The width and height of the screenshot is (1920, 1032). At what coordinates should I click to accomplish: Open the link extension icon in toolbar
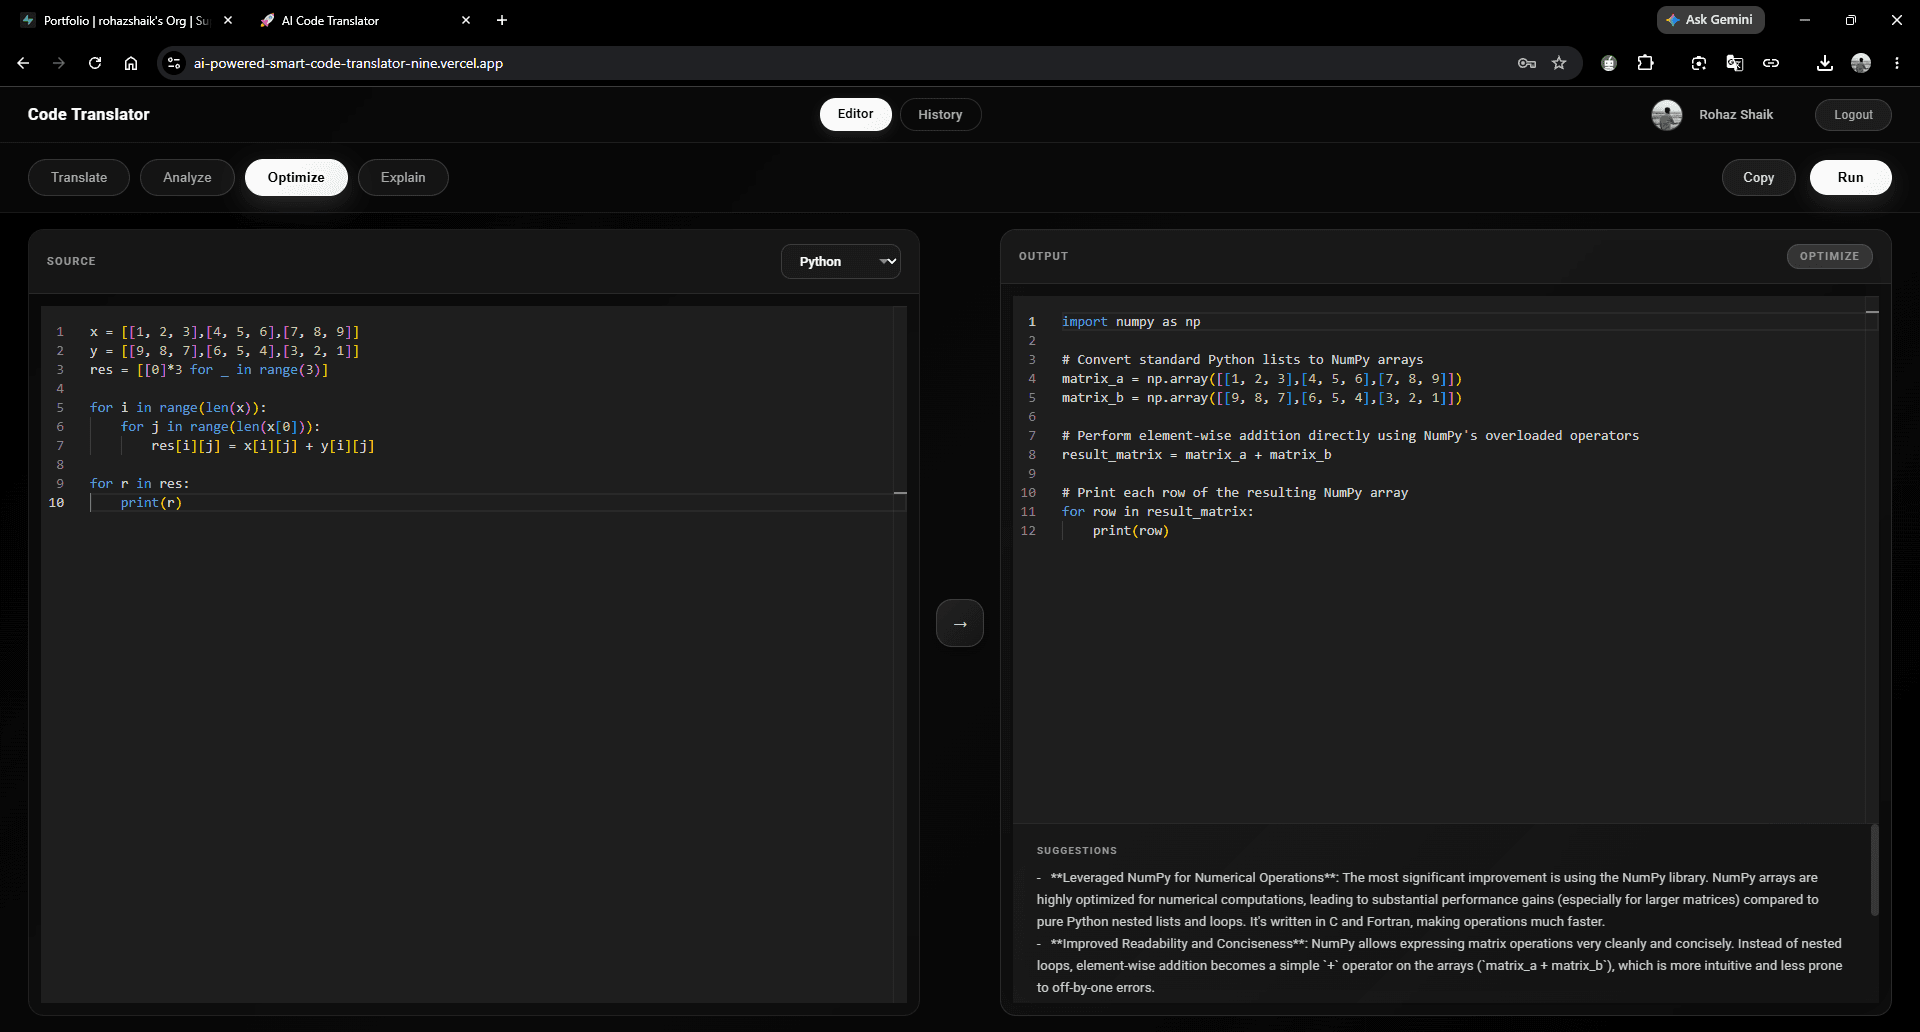click(x=1771, y=63)
